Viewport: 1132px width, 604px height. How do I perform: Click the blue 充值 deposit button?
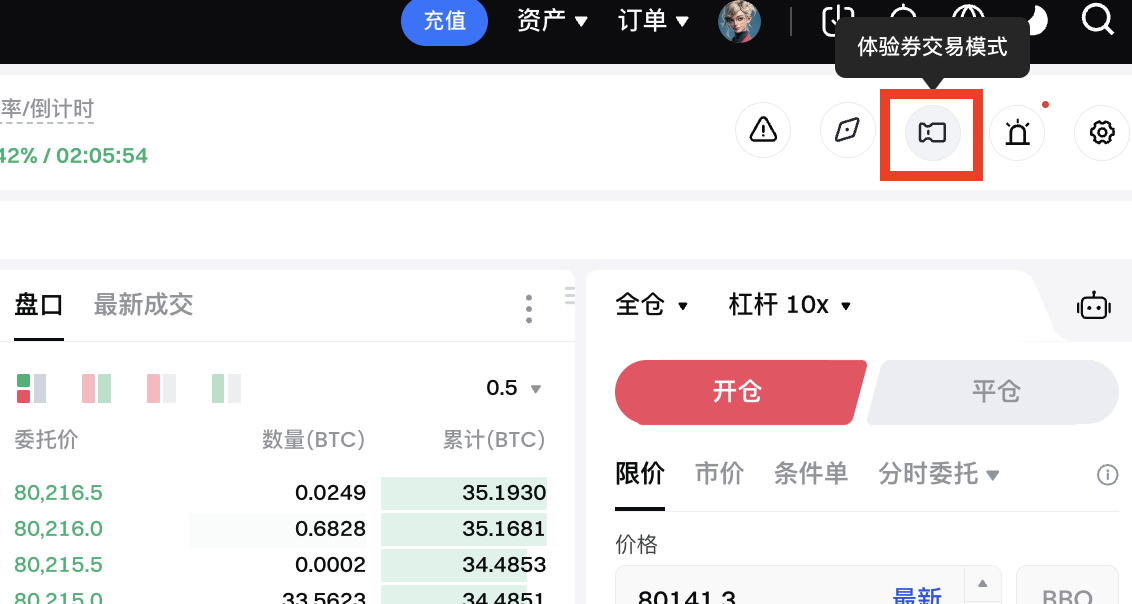pos(444,21)
